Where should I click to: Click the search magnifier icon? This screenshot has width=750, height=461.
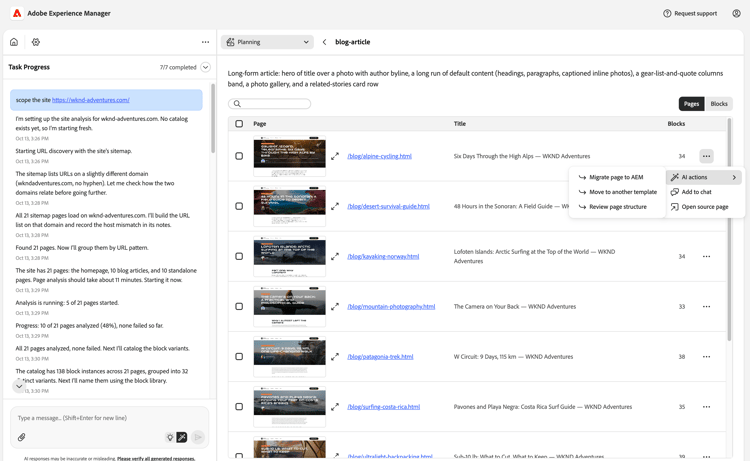(237, 104)
